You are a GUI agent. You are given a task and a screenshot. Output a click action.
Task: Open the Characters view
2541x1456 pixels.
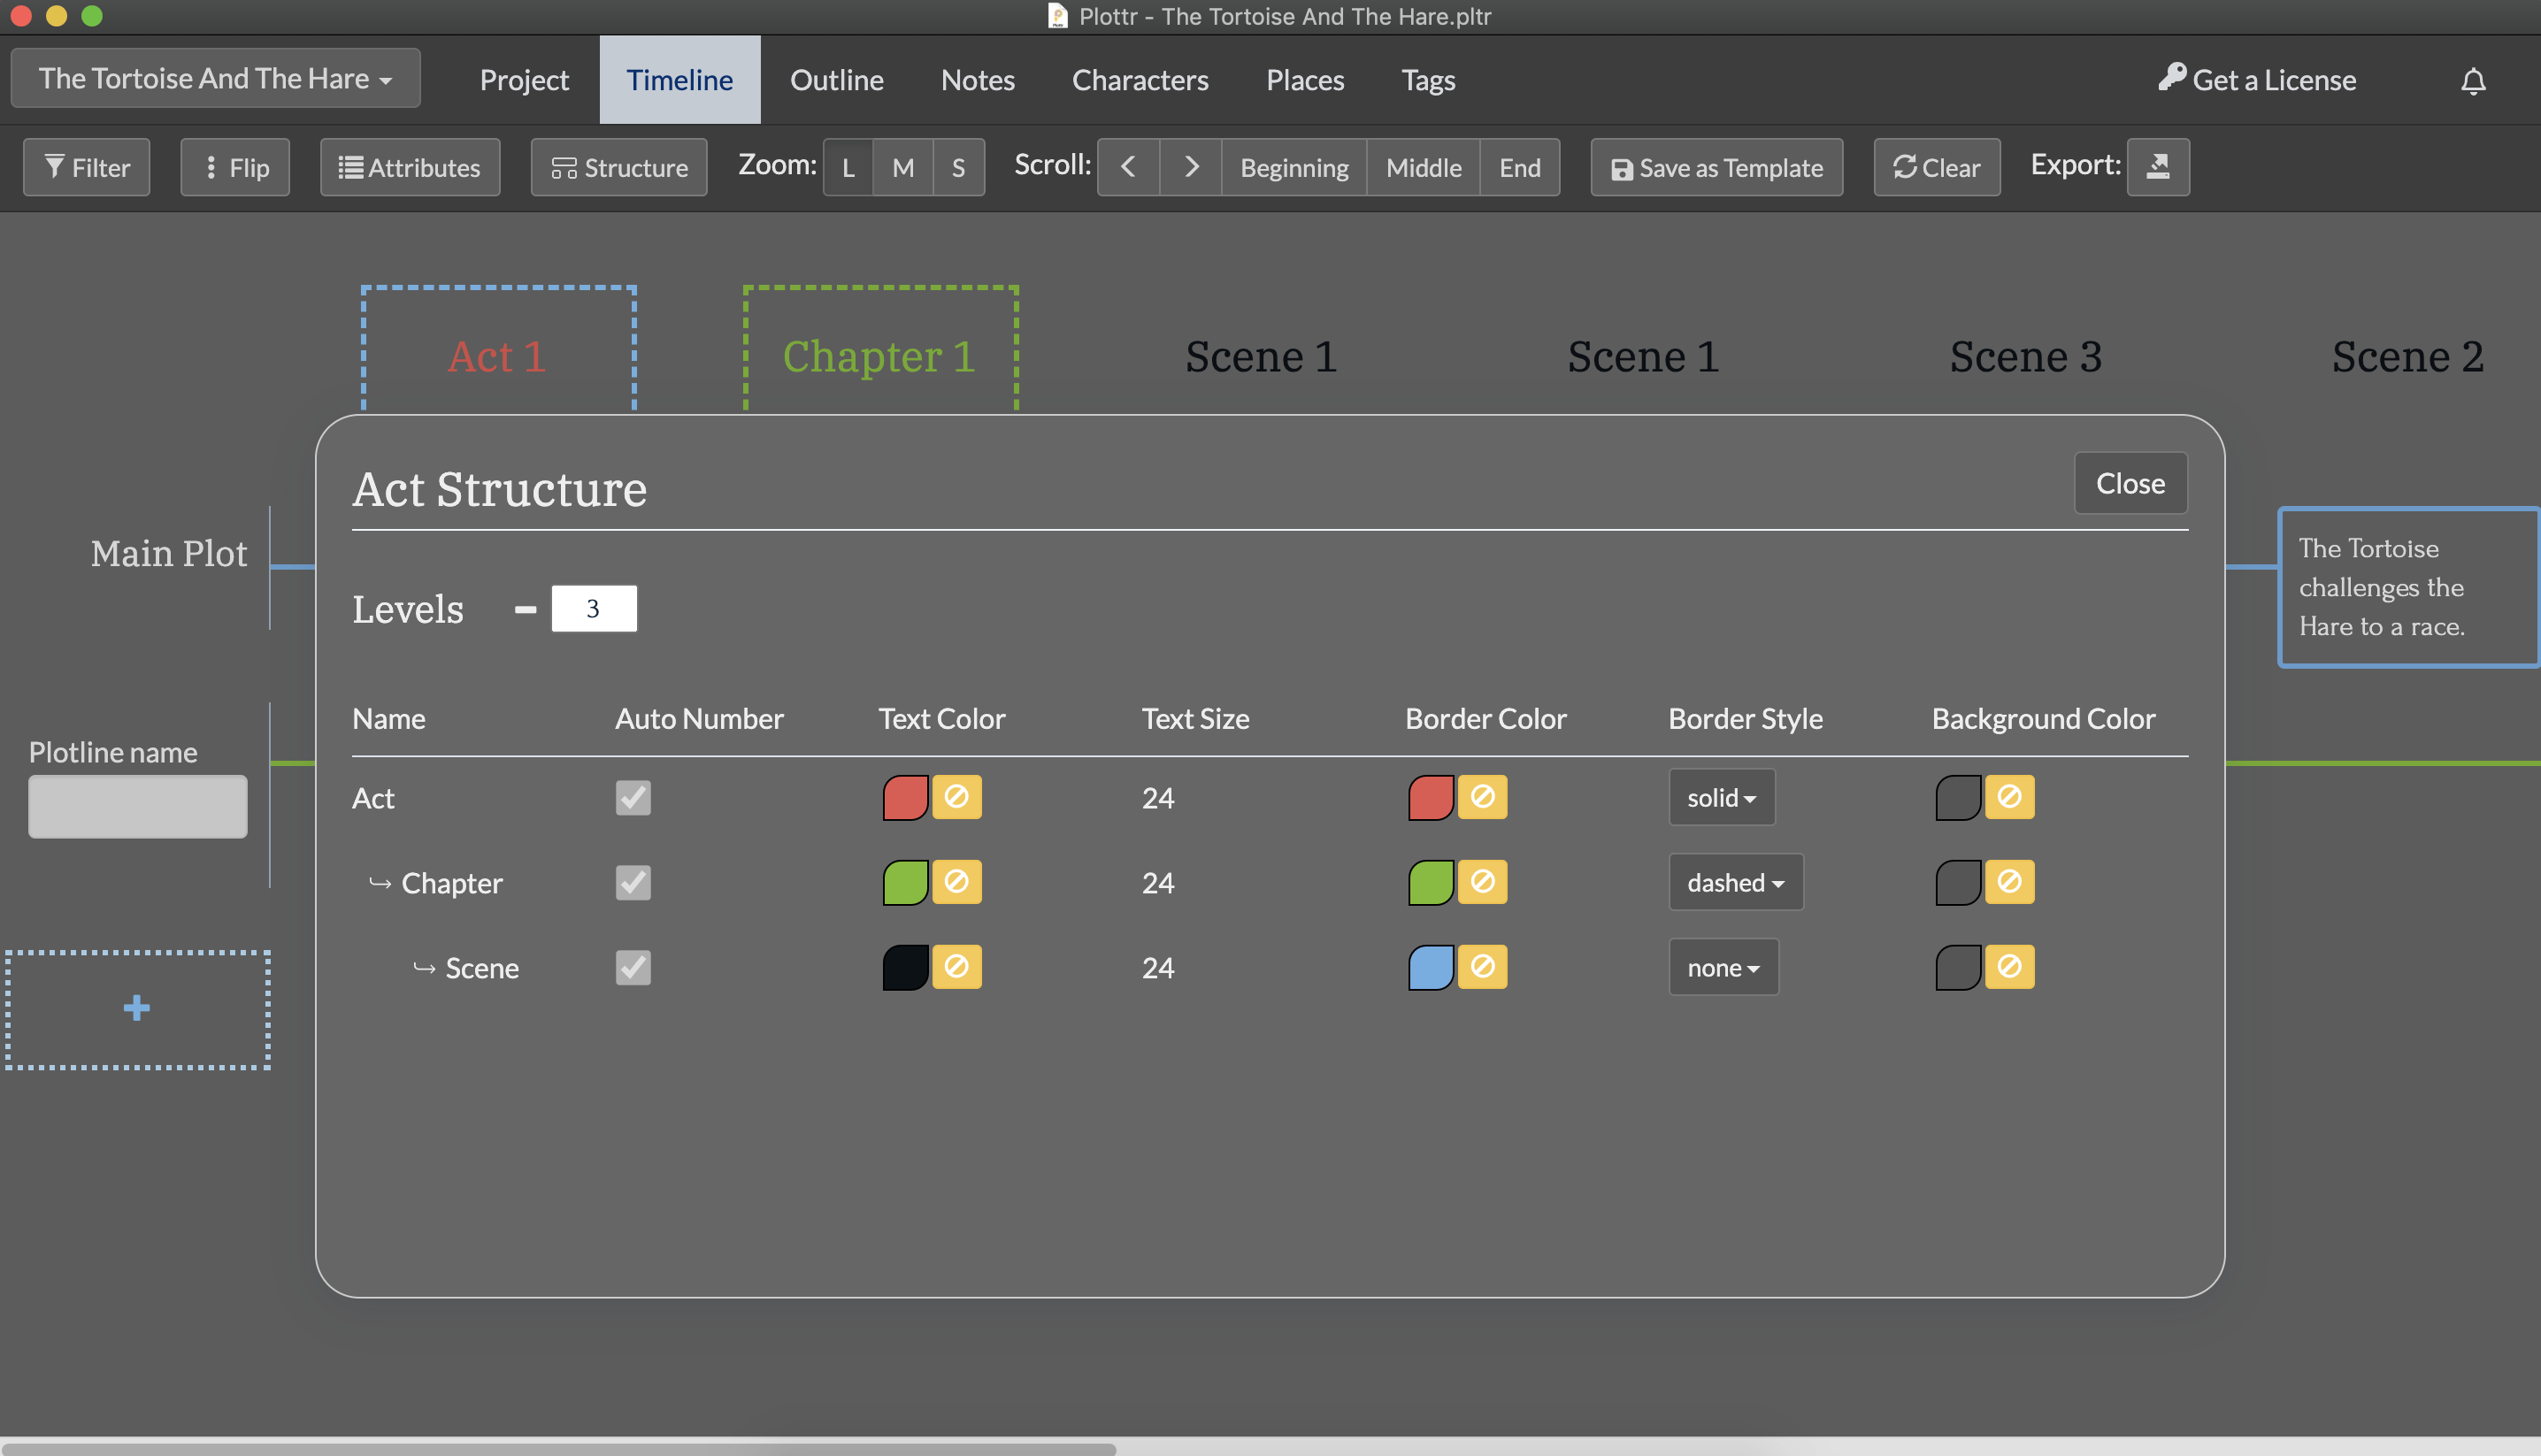(x=1140, y=79)
